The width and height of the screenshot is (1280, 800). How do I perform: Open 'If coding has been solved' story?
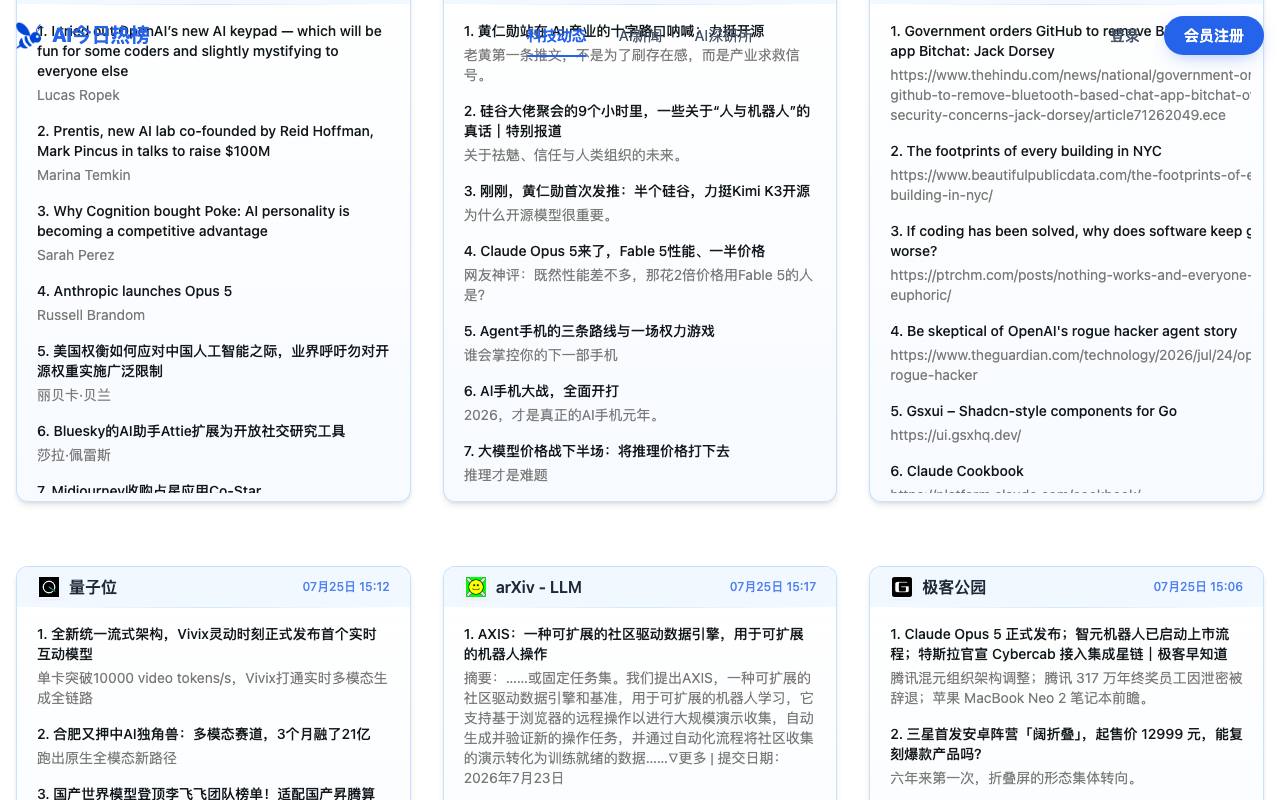point(1071,241)
